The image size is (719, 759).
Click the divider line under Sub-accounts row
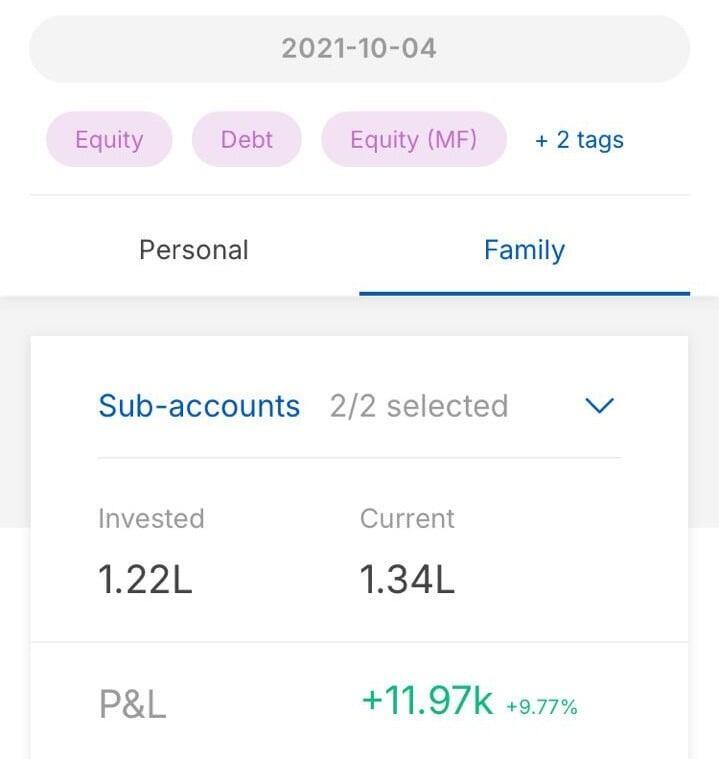(359, 458)
